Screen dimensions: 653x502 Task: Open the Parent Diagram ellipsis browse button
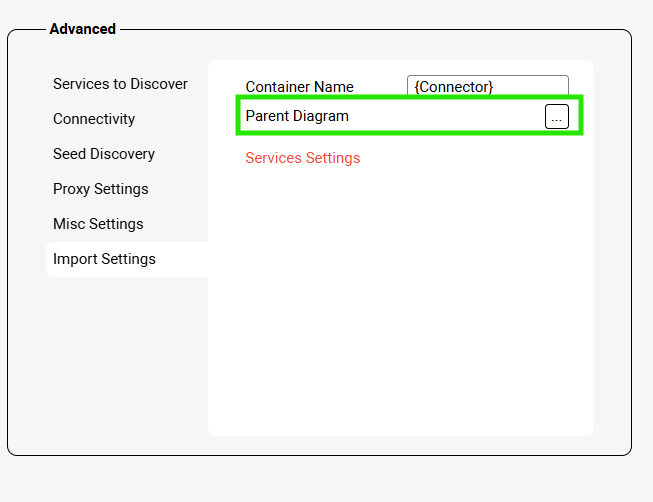tap(556, 117)
